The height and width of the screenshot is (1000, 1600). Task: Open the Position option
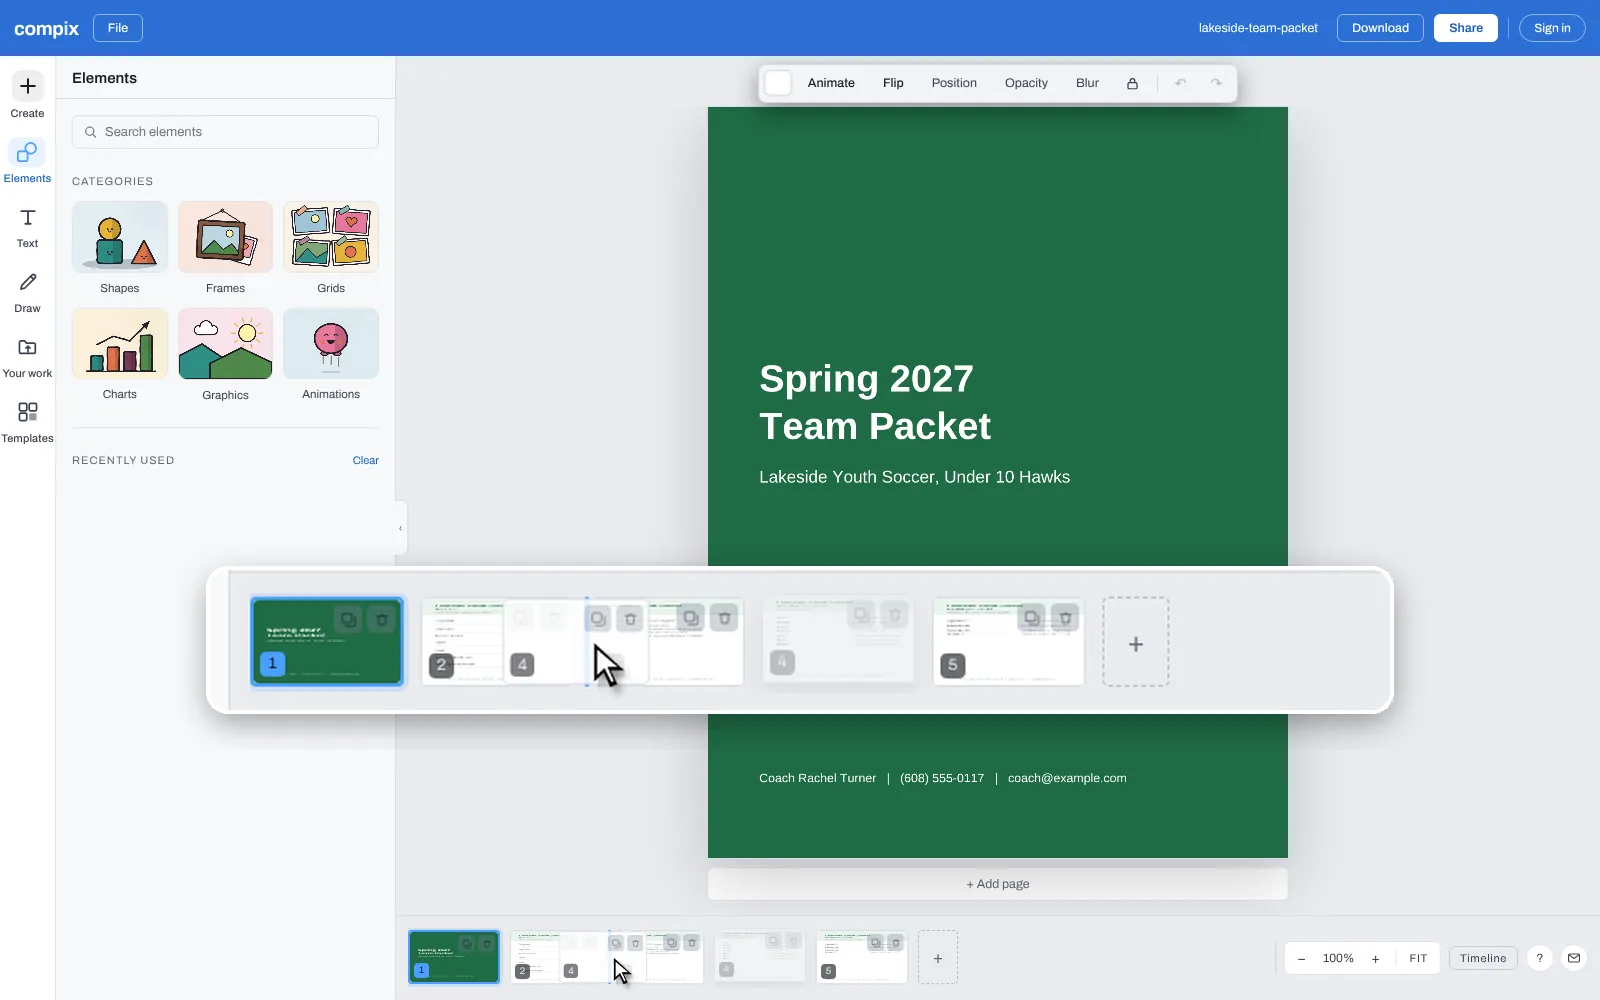tap(954, 83)
